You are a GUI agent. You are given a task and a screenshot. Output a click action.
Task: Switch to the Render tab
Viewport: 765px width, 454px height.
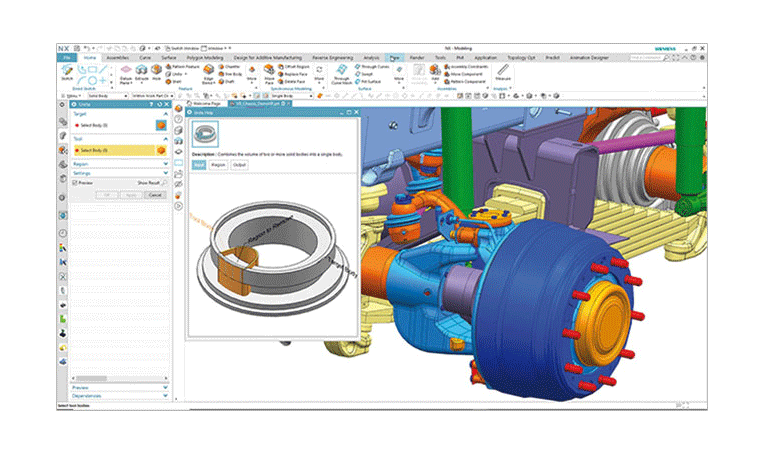(417, 58)
